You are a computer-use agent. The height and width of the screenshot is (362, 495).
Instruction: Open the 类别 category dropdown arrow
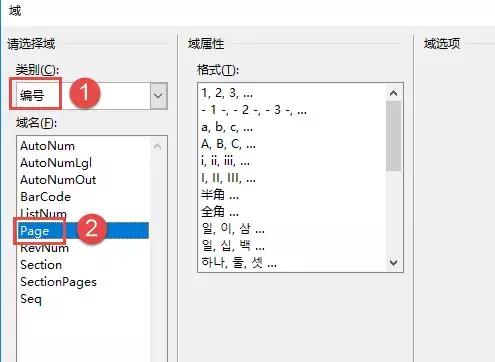click(158, 96)
